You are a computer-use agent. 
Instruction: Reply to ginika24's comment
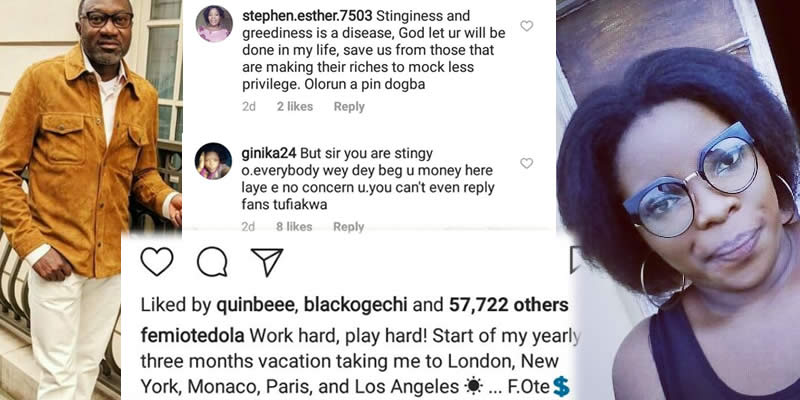[348, 227]
